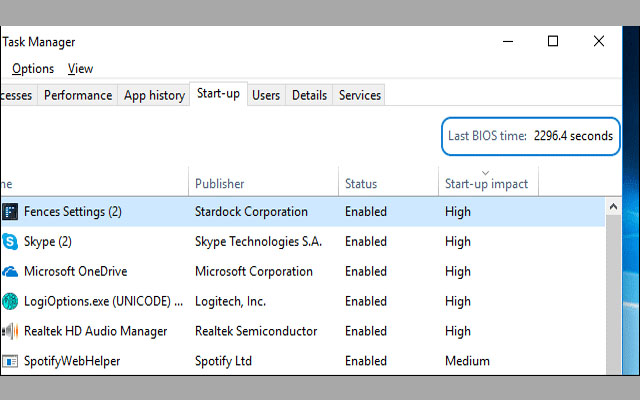Switch to the App history tab

tap(154, 95)
